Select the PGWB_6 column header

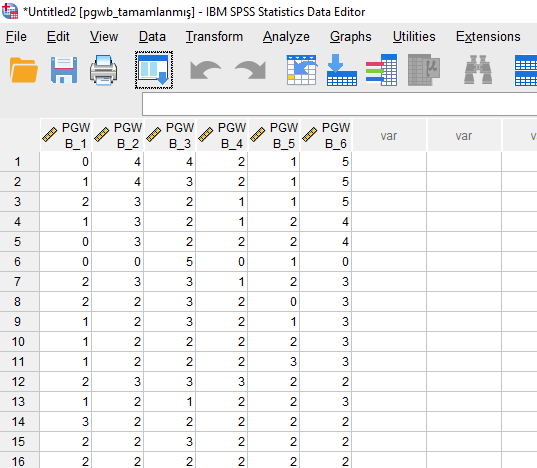click(326, 136)
